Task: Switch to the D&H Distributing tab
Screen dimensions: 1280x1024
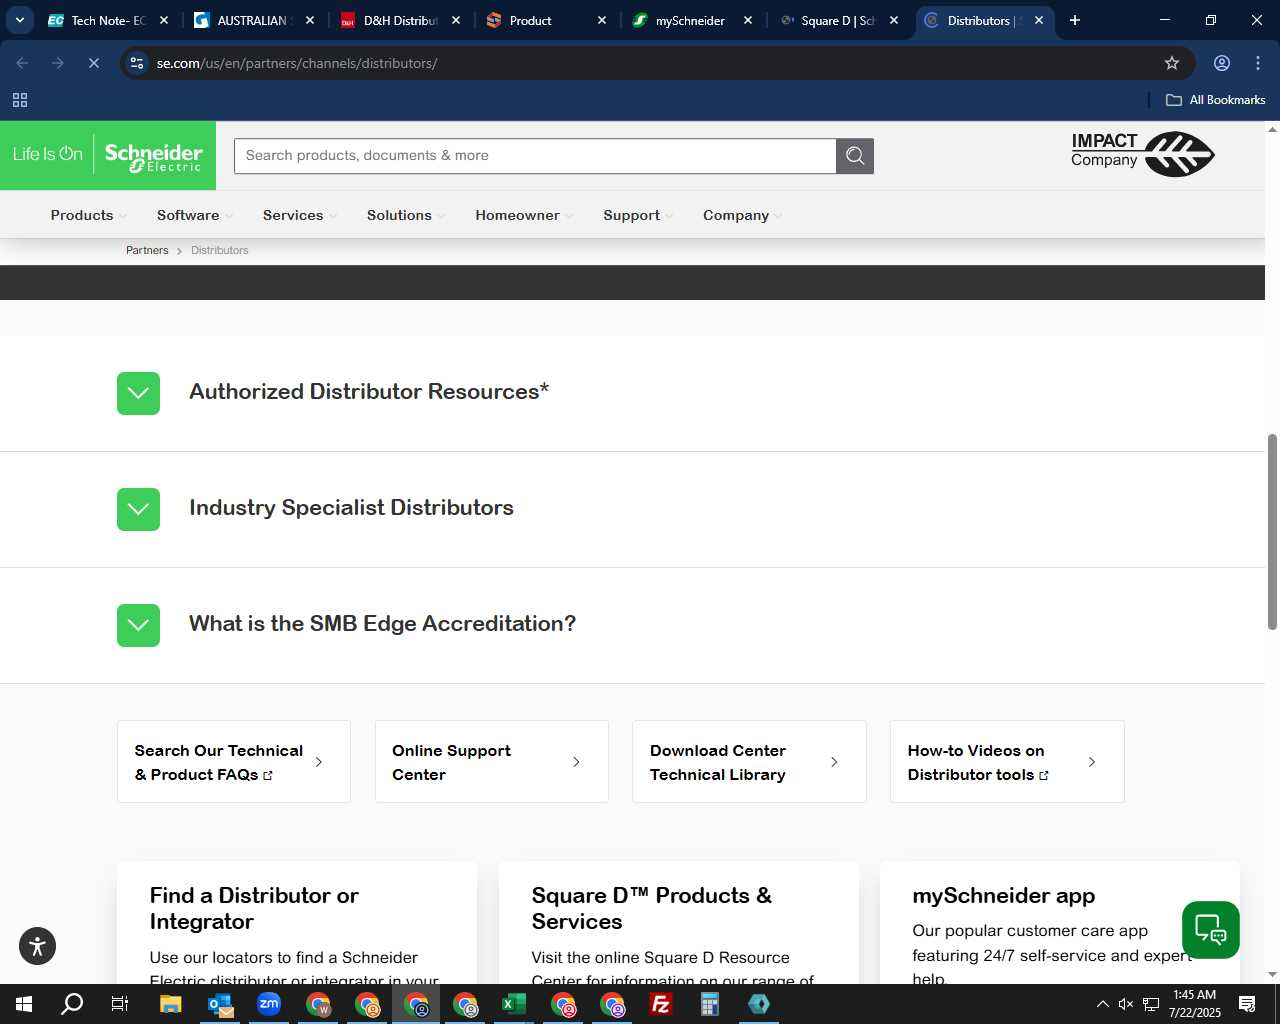Action: pyautogui.click(x=400, y=20)
